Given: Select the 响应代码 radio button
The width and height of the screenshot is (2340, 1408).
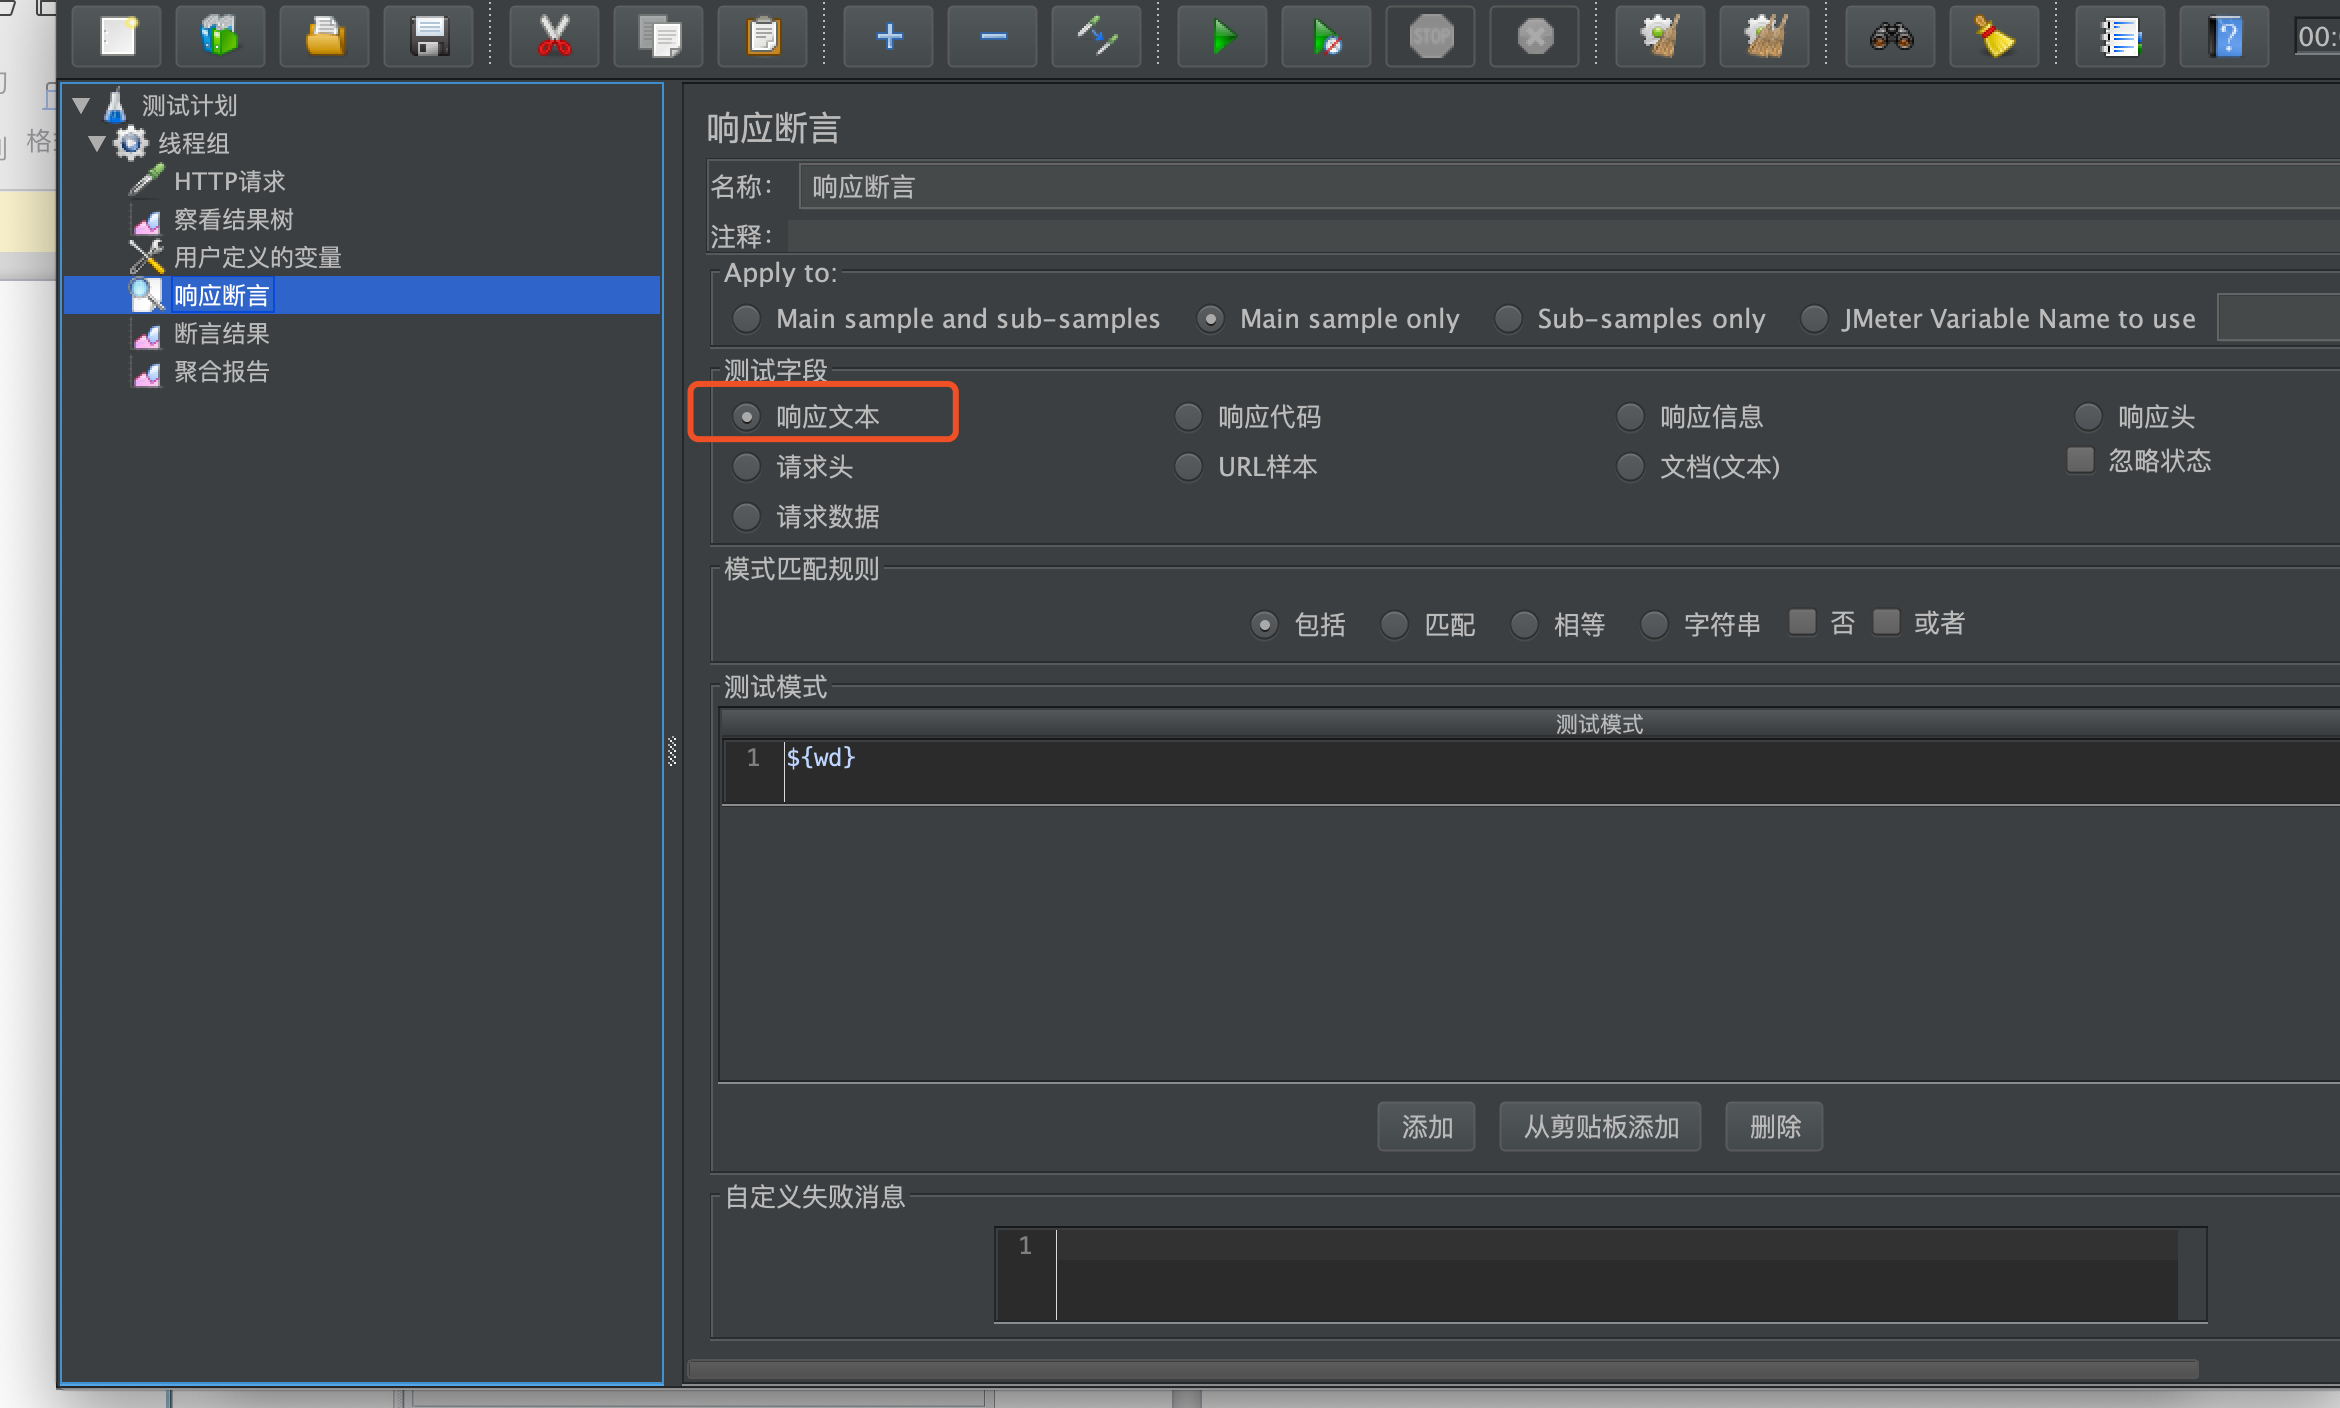Looking at the screenshot, I should (x=1188, y=417).
